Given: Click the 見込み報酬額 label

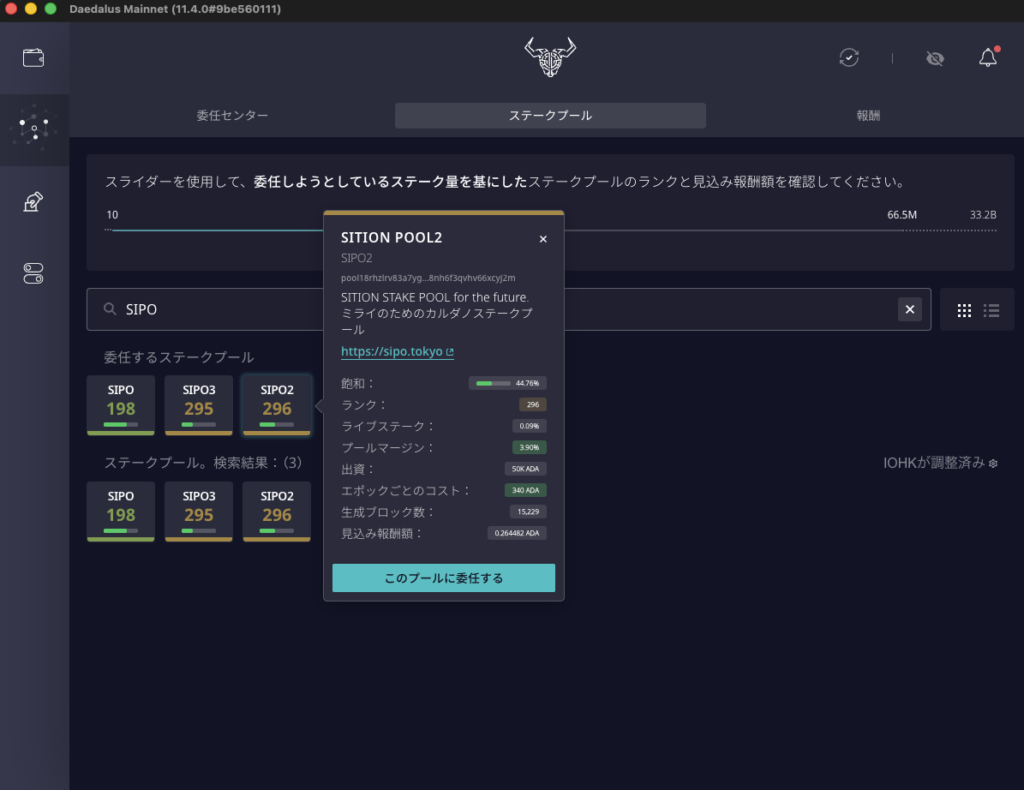Looking at the screenshot, I should click(381, 533).
